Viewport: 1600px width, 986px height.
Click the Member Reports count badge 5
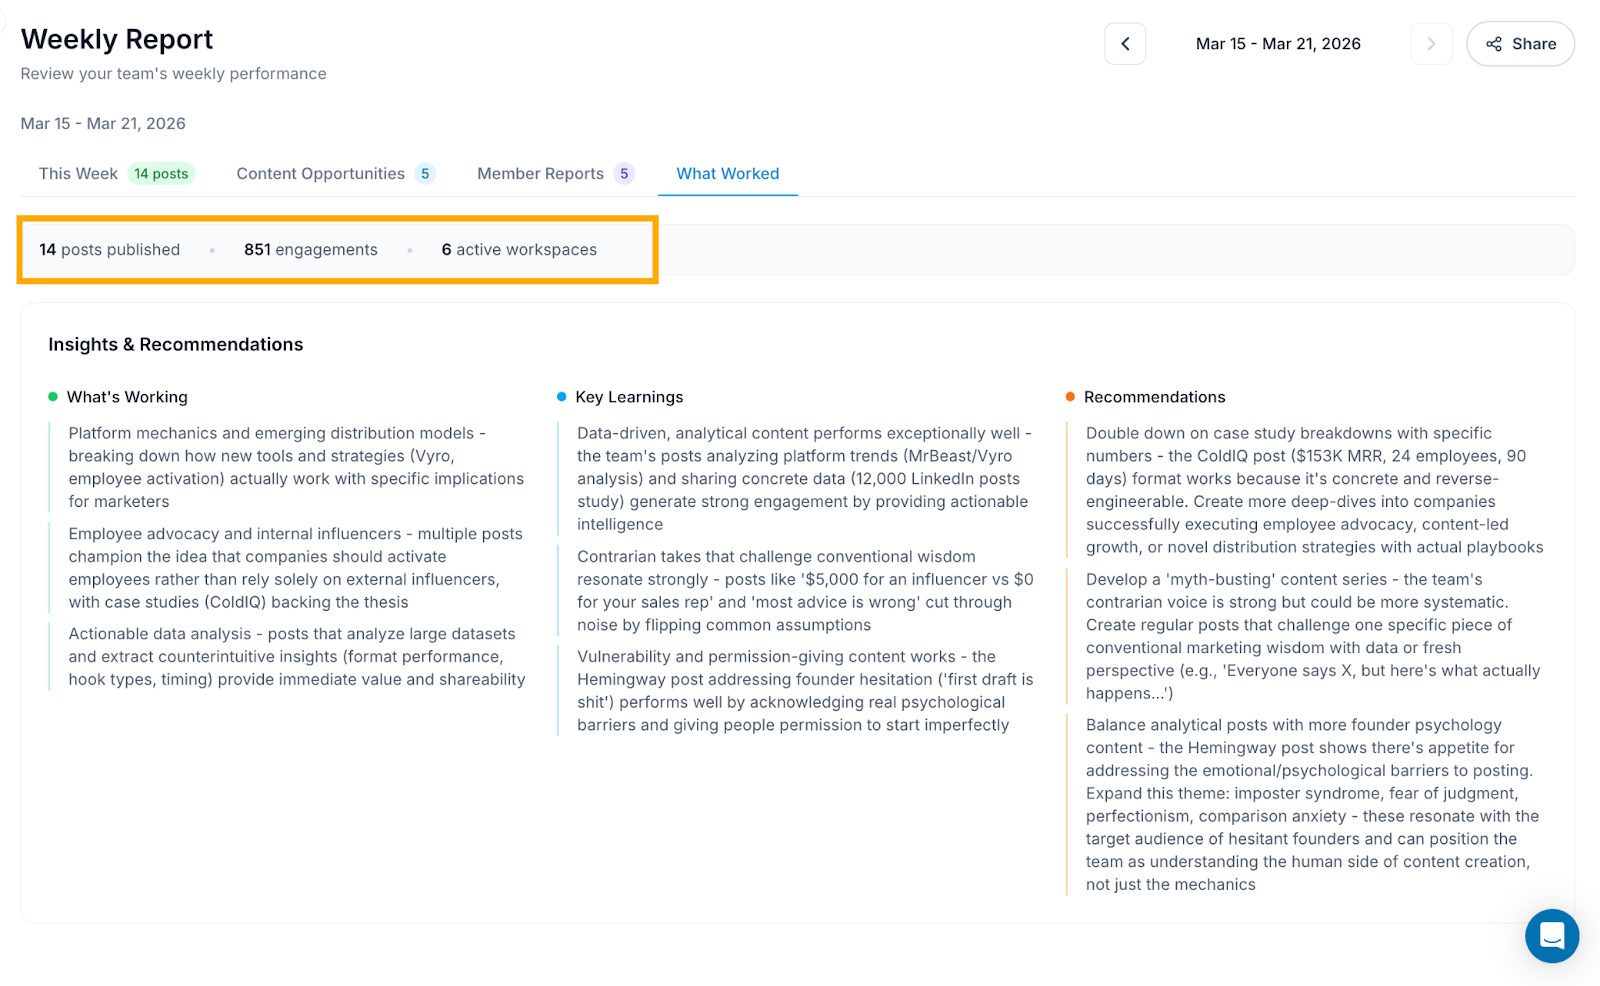click(x=624, y=174)
